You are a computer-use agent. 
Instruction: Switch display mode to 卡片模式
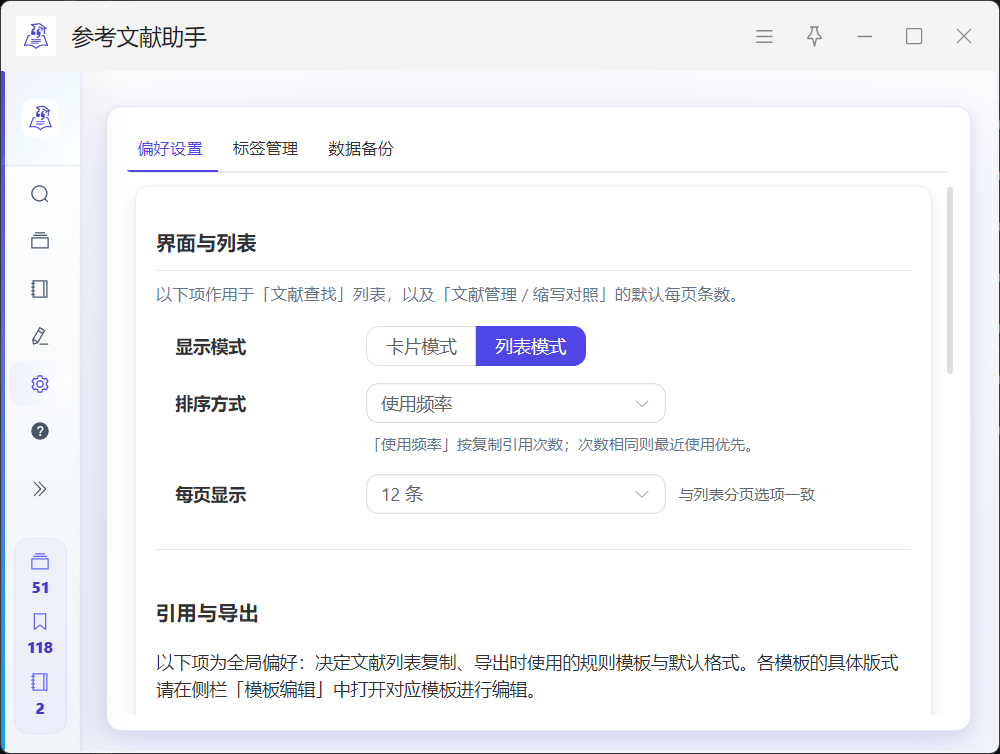[x=421, y=347]
